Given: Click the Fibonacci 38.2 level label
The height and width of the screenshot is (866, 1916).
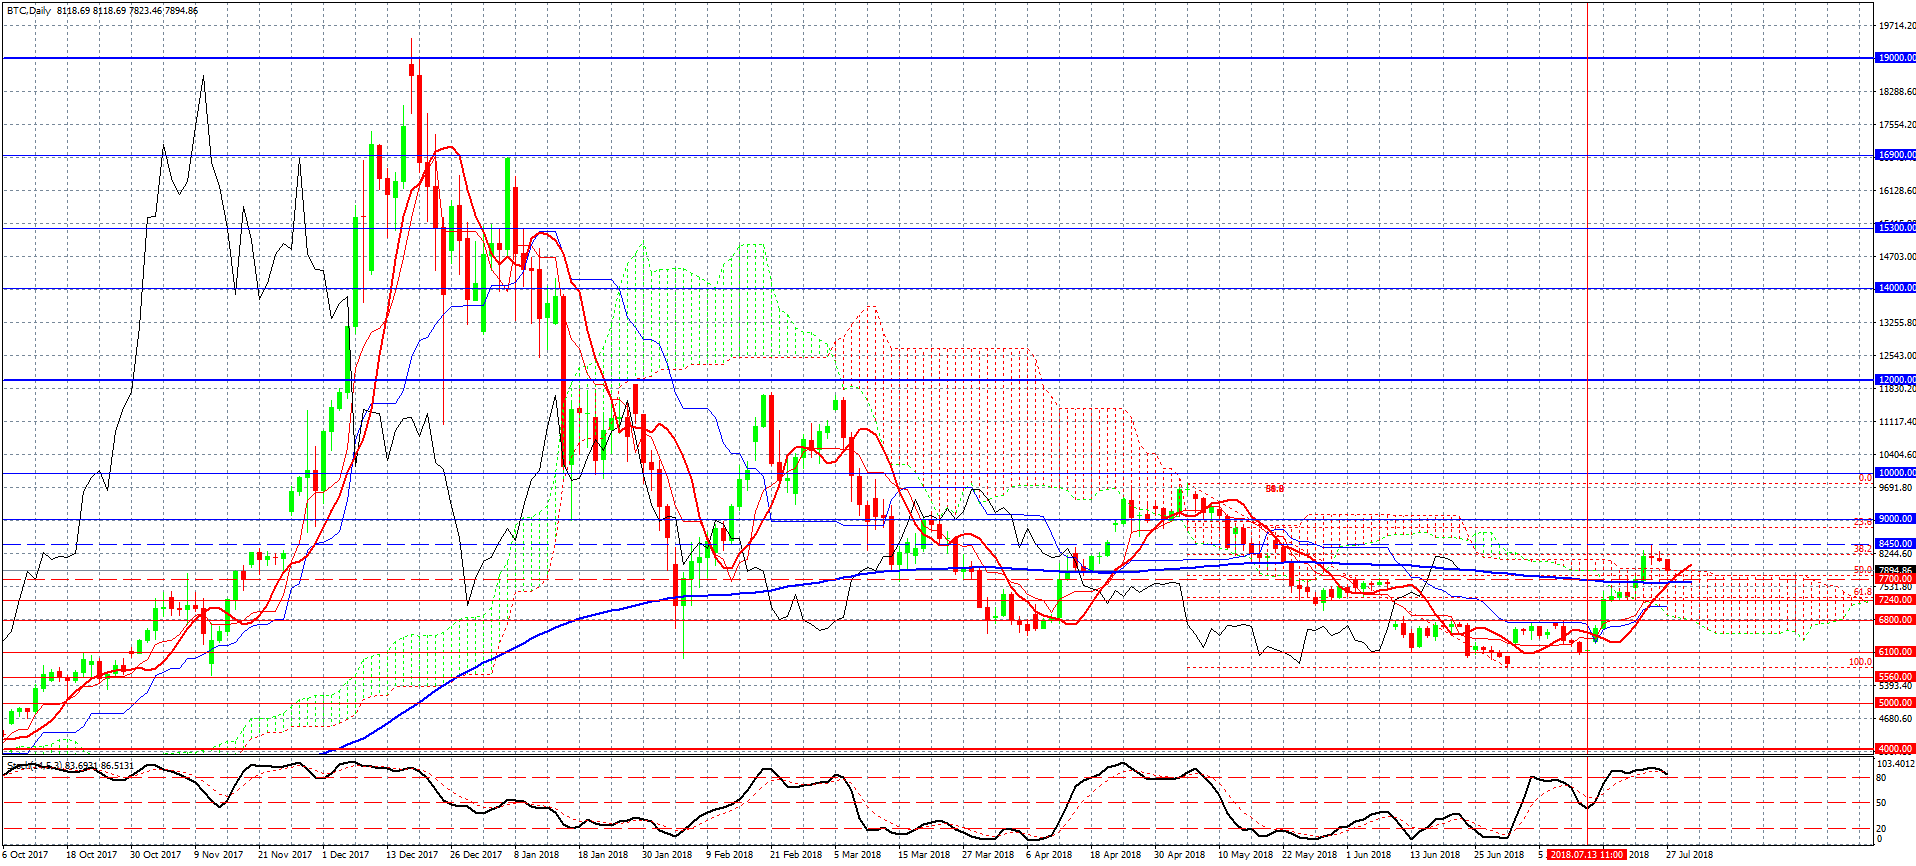Looking at the screenshot, I should [1863, 549].
